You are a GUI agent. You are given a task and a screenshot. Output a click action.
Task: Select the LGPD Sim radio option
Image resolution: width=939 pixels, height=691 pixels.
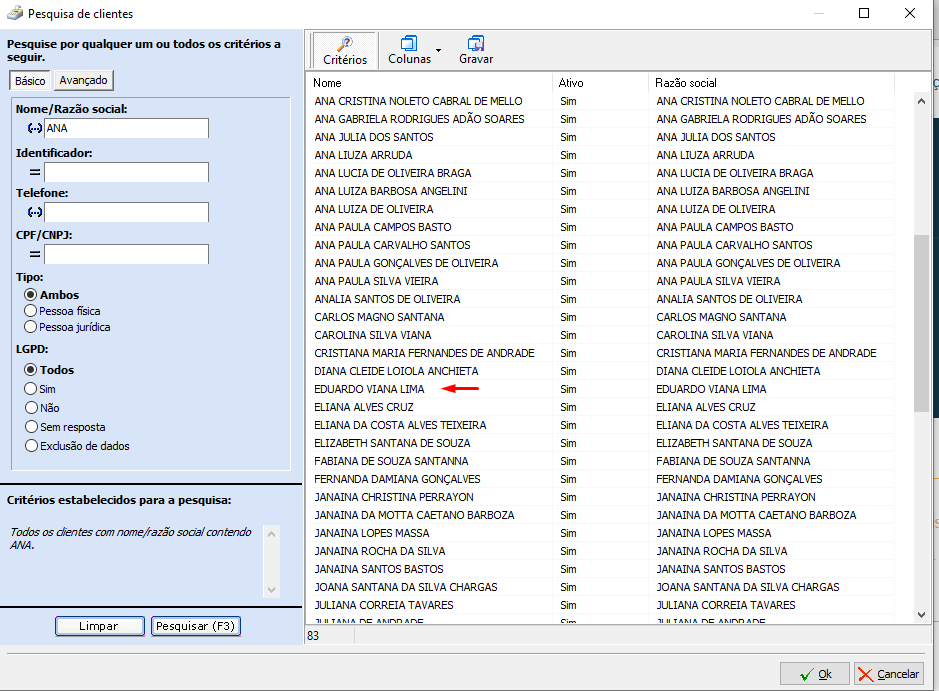[31, 389]
